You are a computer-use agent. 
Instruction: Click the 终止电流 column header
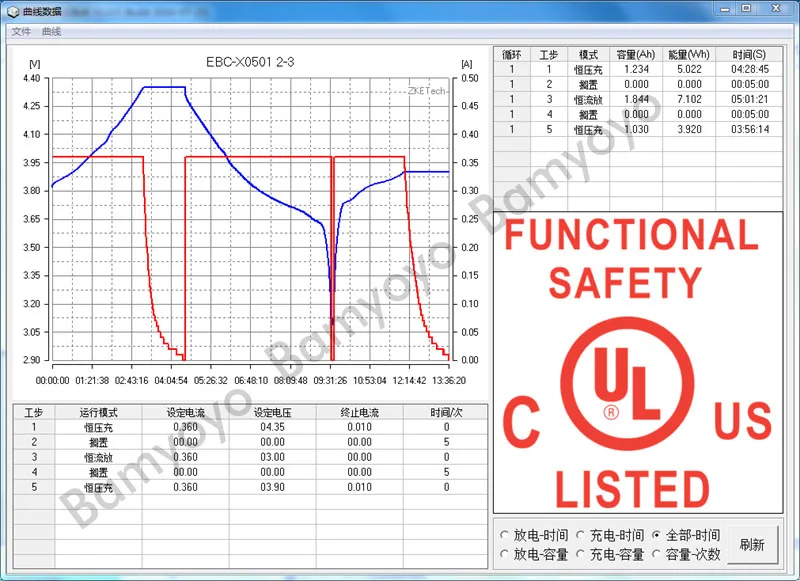(x=360, y=413)
